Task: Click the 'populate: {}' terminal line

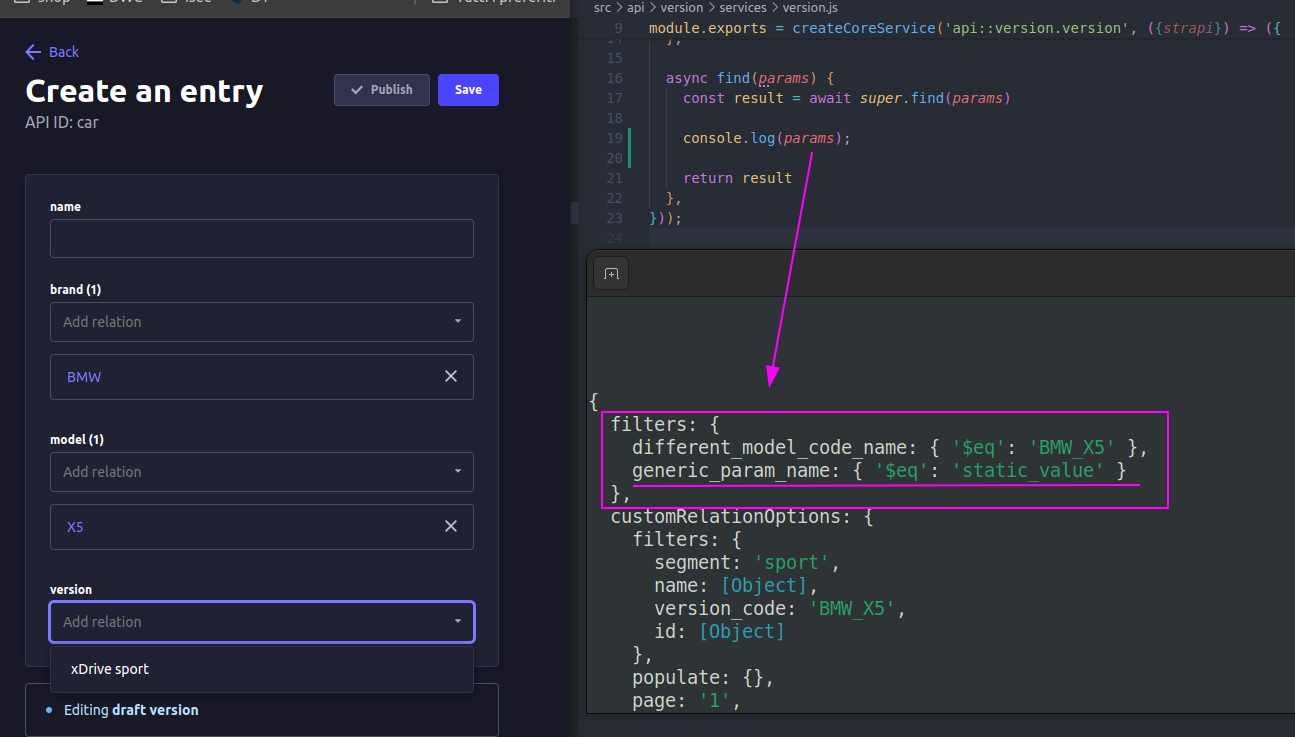Action: point(703,678)
